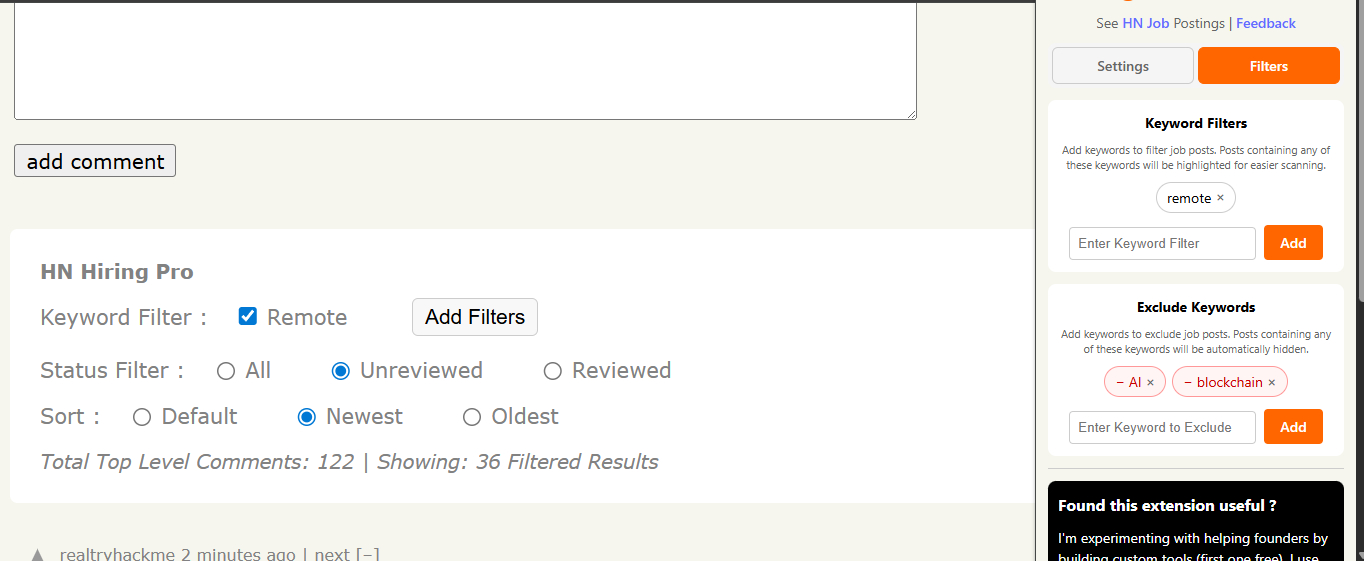Screen dimensions: 1364x561
Task: Click the add comment button
Action: (x=95, y=161)
